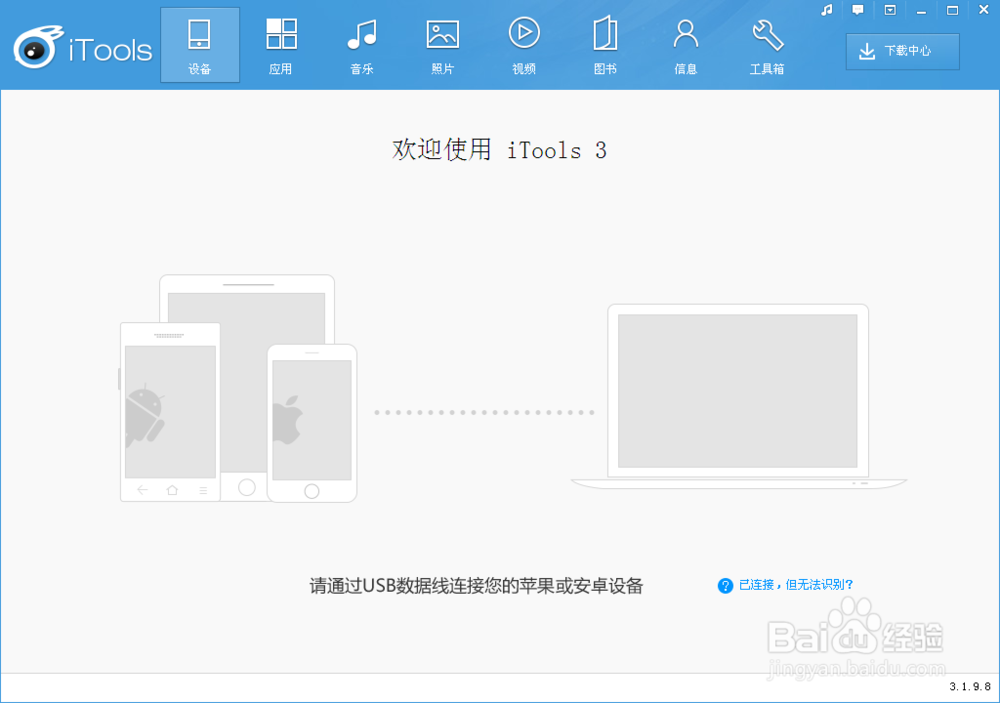Screen dimensions: 1000x703
Task: Switch to the 应用 (Apps) tab
Action: (281, 45)
